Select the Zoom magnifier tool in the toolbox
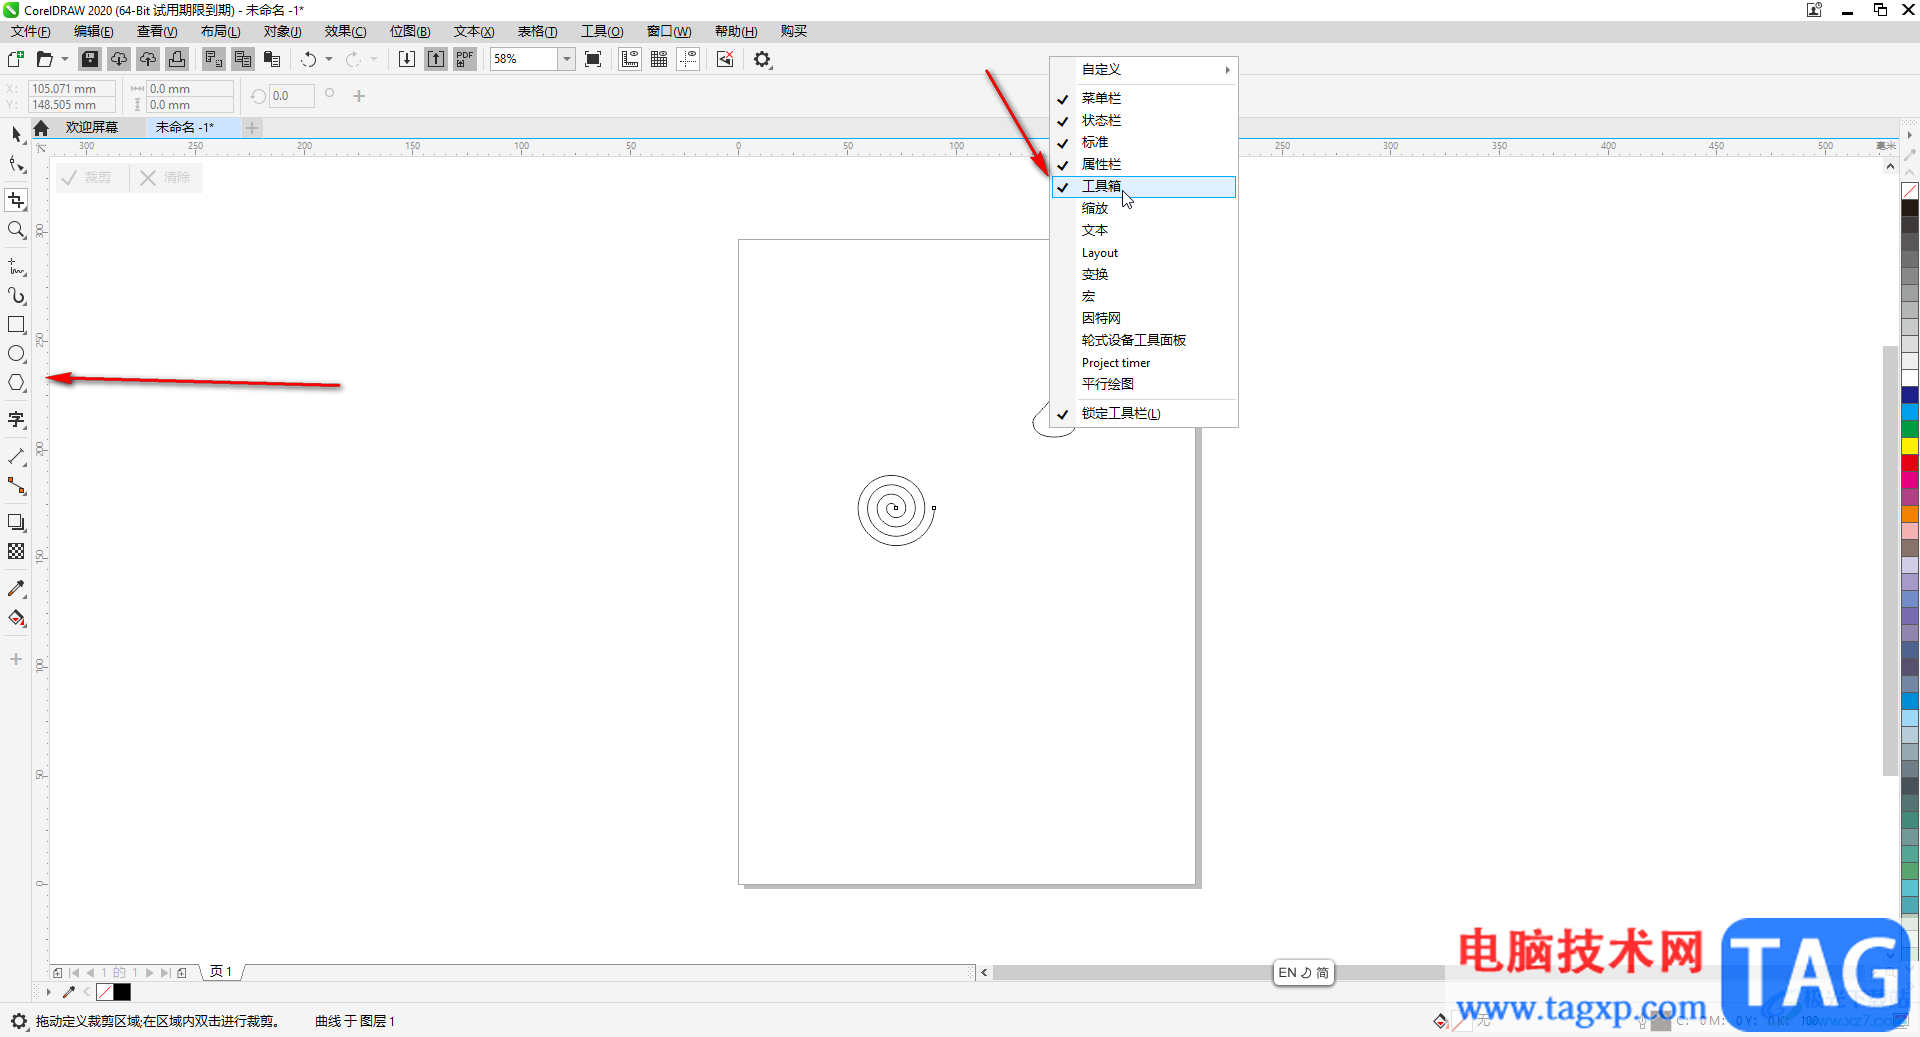1920x1037 pixels. (x=16, y=230)
